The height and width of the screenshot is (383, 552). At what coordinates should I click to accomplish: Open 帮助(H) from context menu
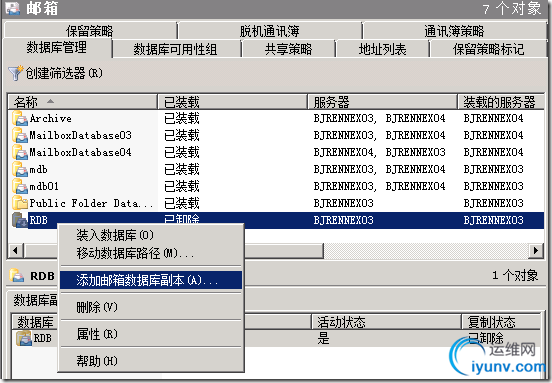point(151,361)
